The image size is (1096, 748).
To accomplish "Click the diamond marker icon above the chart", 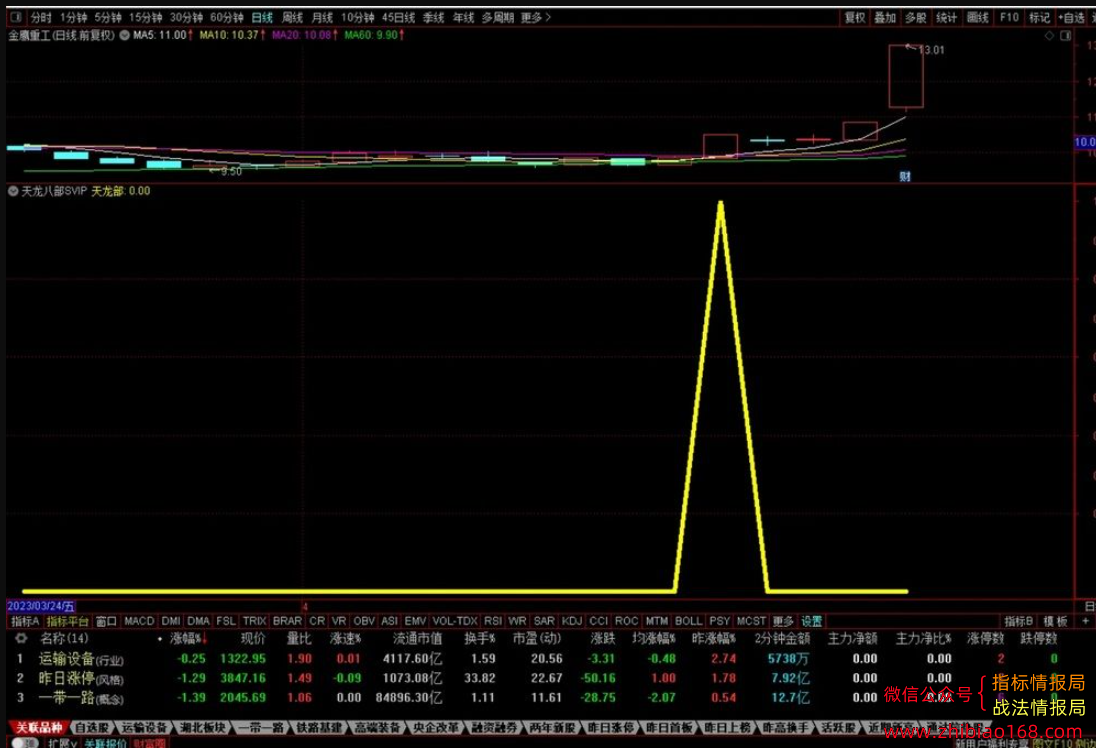I will [x=1049, y=36].
